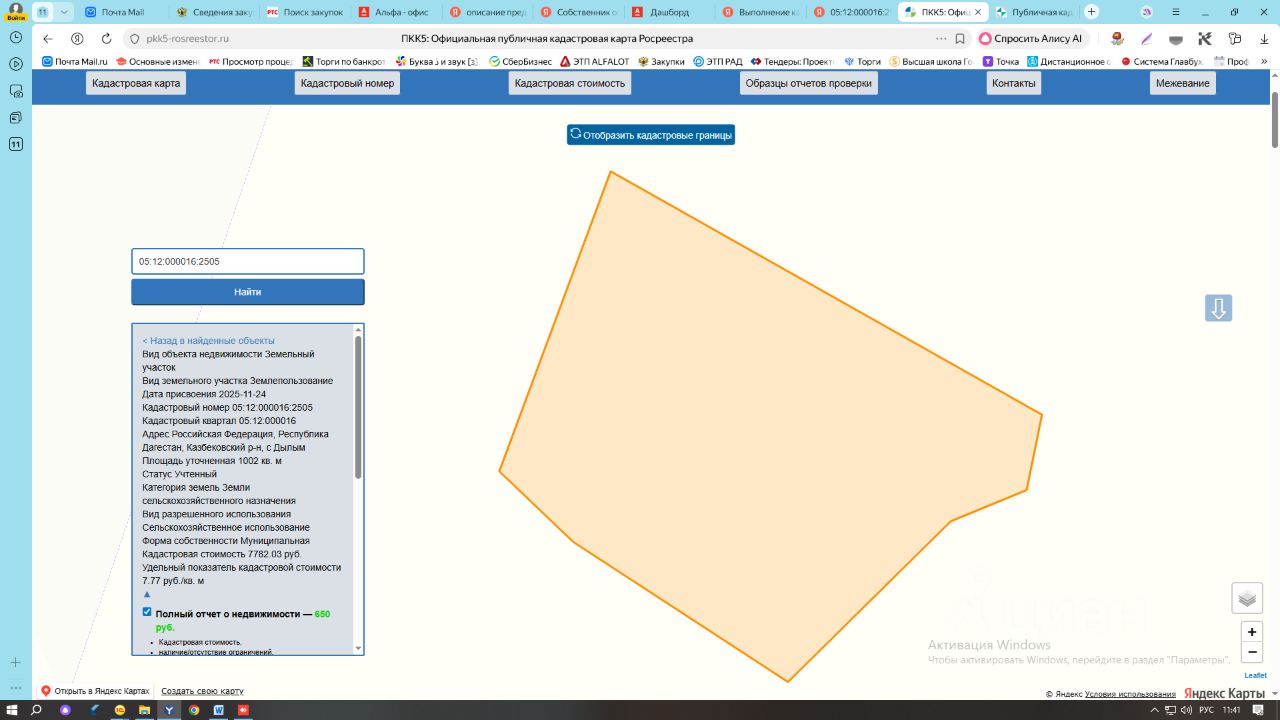This screenshot has height=720, width=1280.
Task: Open the Кадастровая стоимость menu item
Action: point(570,83)
